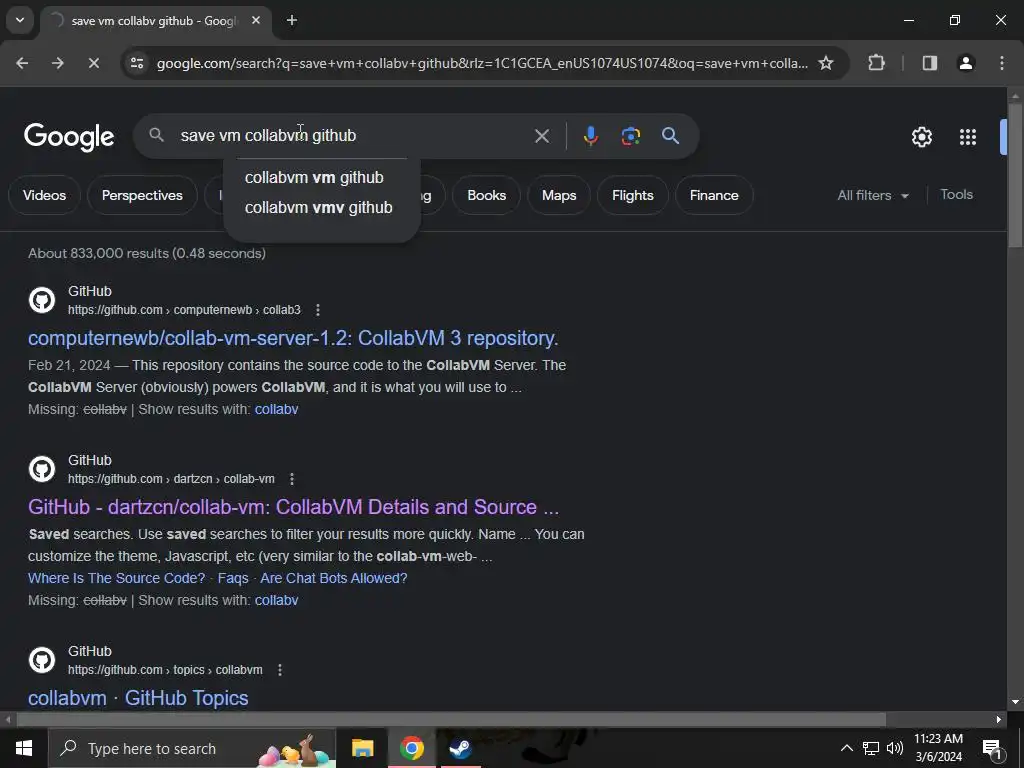Switch to the Maps filter
Image resolution: width=1024 pixels, height=768 pixels.
coord(559,195)
